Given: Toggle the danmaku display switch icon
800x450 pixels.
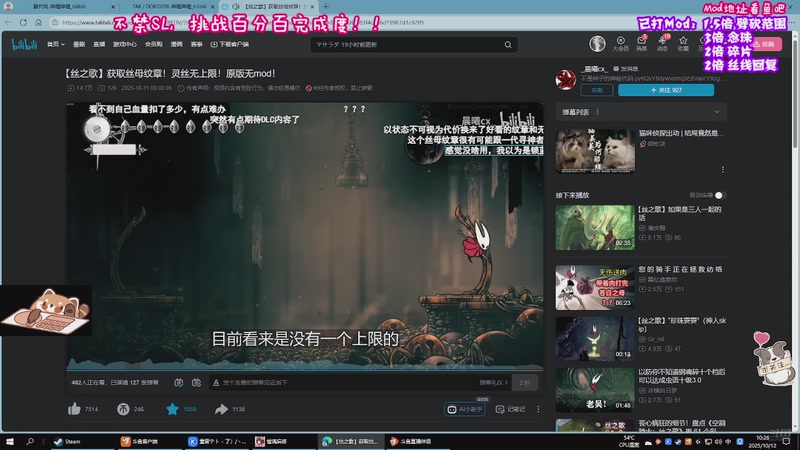Looking at the screenshot, I should 179,382.
